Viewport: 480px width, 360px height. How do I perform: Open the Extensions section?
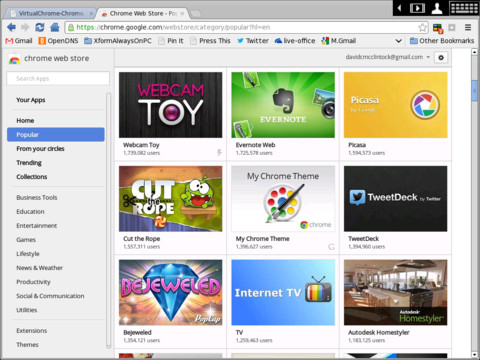click(32, 331)
